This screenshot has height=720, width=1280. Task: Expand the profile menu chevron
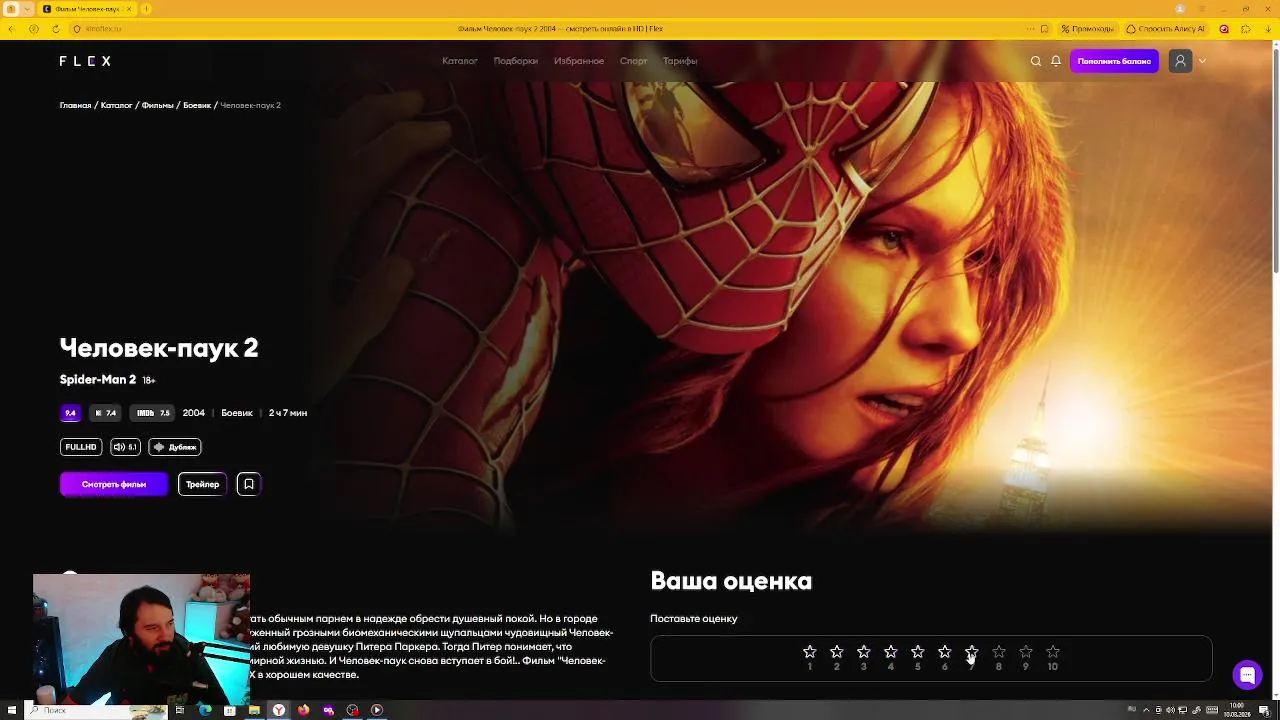pos(1202,61)
